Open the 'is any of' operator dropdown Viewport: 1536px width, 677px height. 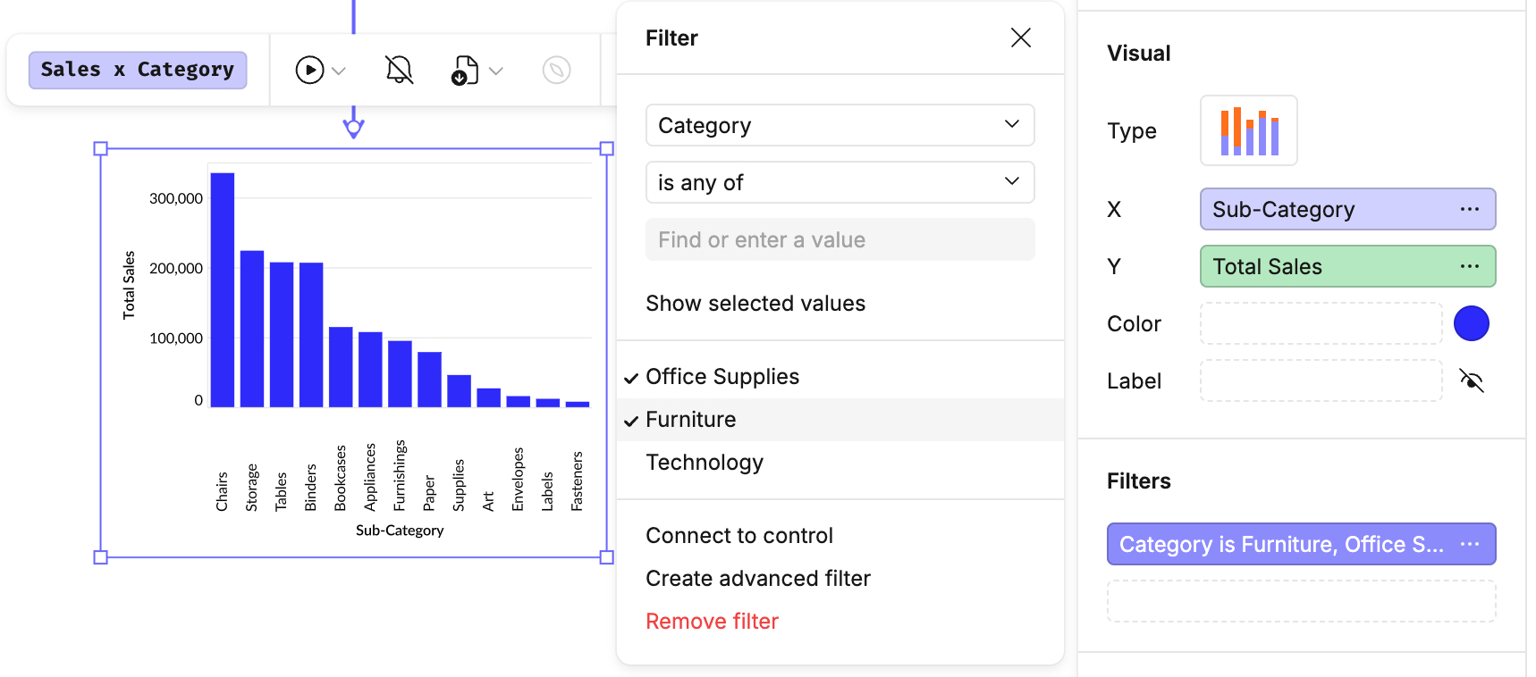click(x=839, y=183)
